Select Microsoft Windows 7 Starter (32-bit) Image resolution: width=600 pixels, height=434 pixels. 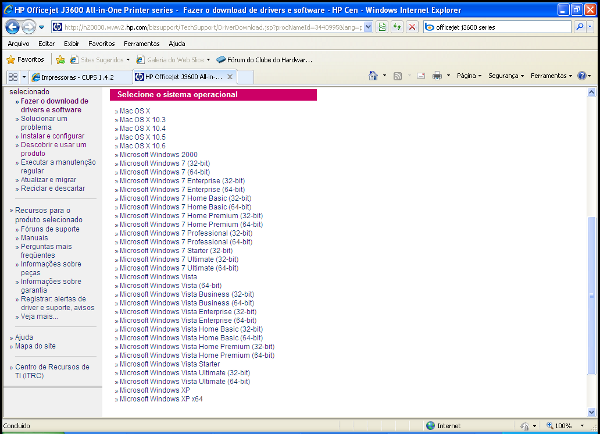(x=176, y=251)
